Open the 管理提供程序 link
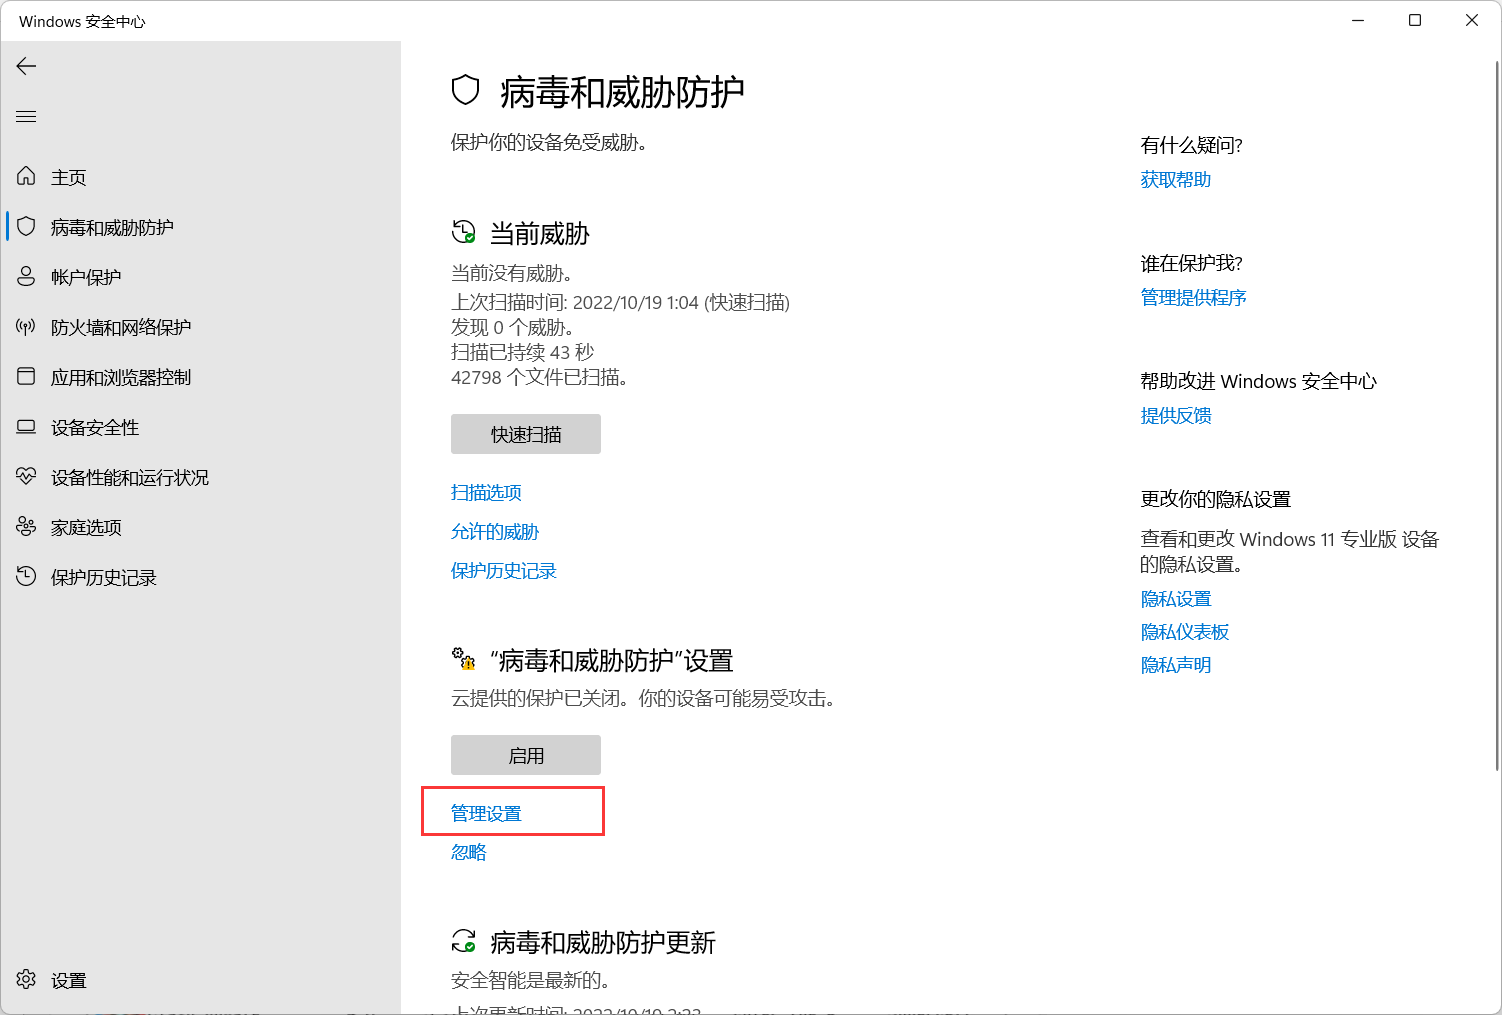 [1193, 298]
